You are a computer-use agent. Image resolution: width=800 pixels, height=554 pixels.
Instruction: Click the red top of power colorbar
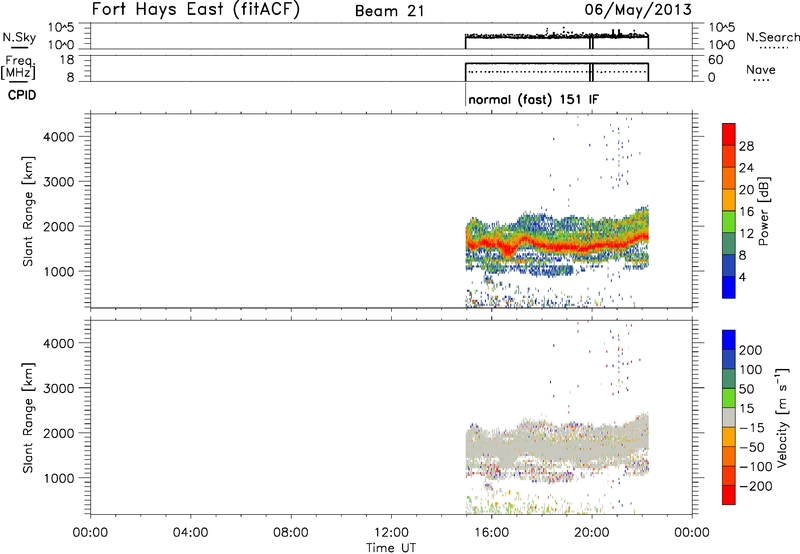coord(729,134)
